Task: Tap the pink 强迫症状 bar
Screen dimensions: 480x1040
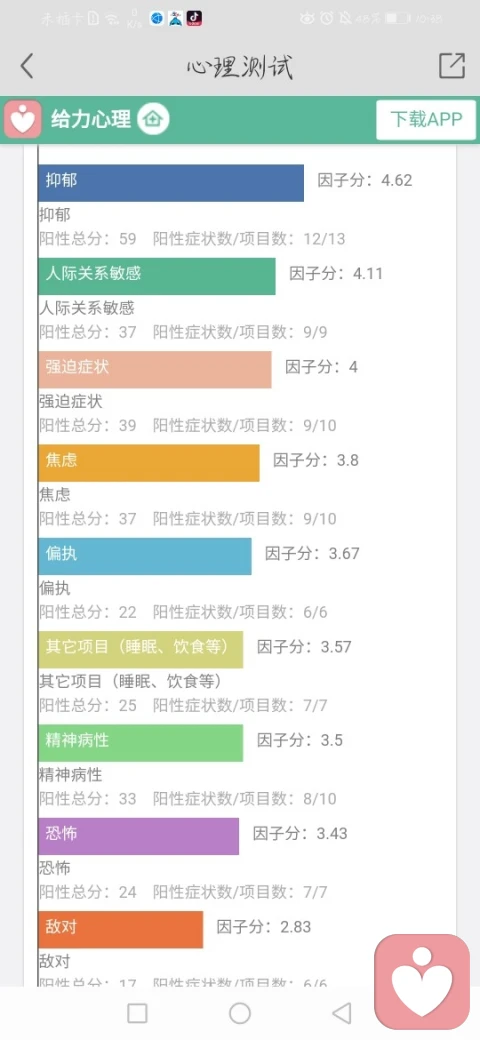Action: 154,369
